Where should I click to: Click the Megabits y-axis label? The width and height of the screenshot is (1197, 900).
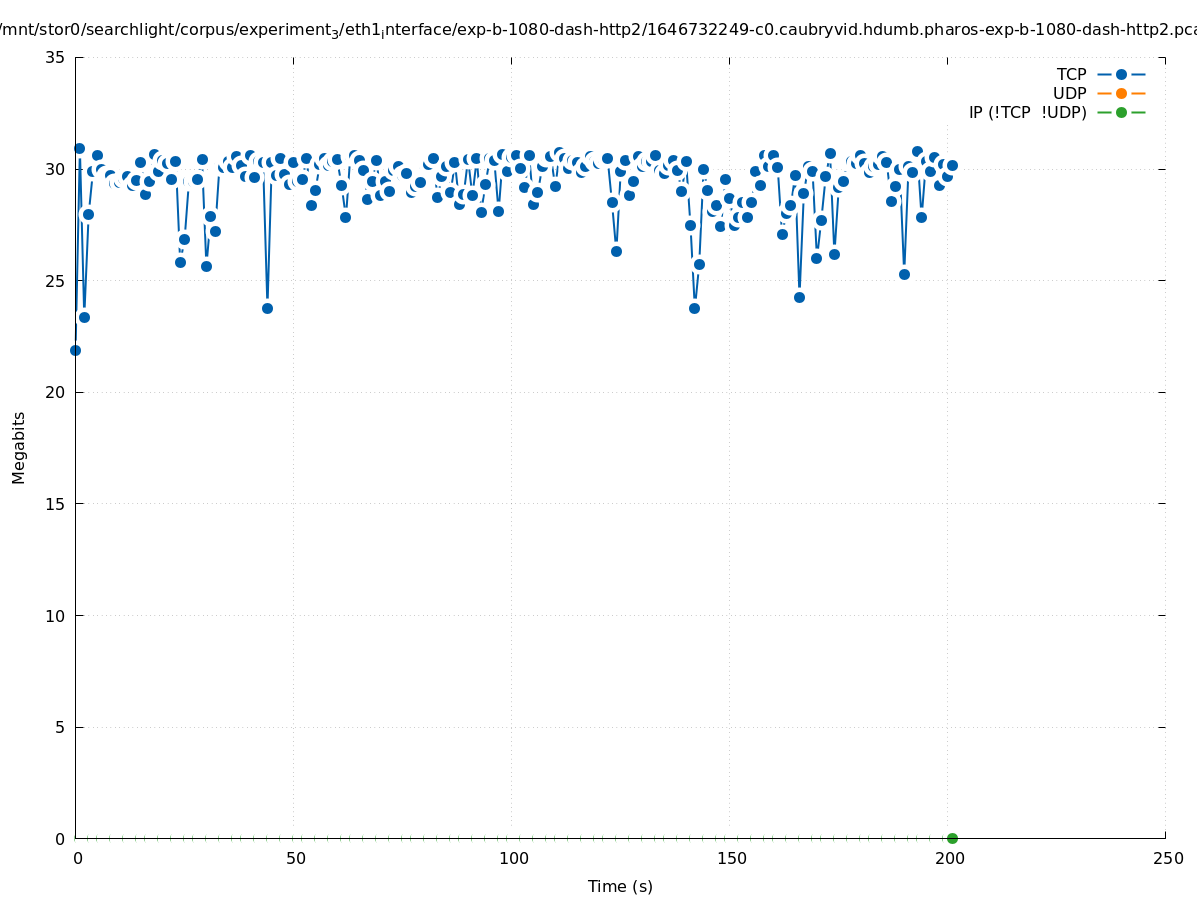(19, 447)
